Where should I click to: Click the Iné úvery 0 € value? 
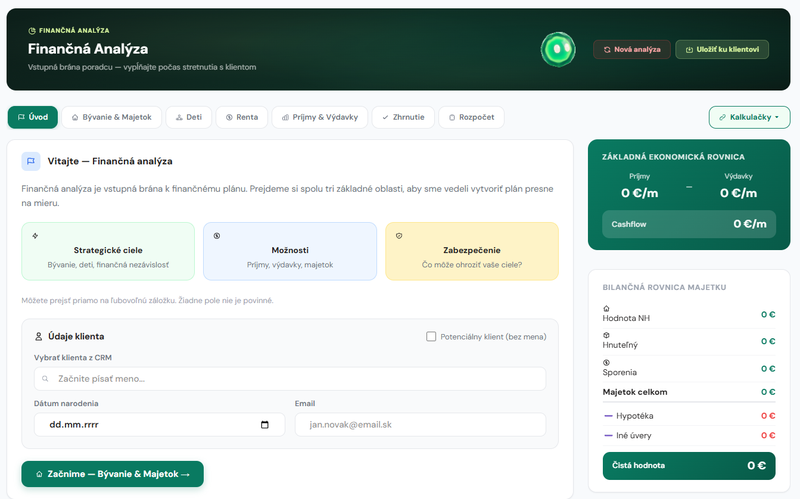768,435
